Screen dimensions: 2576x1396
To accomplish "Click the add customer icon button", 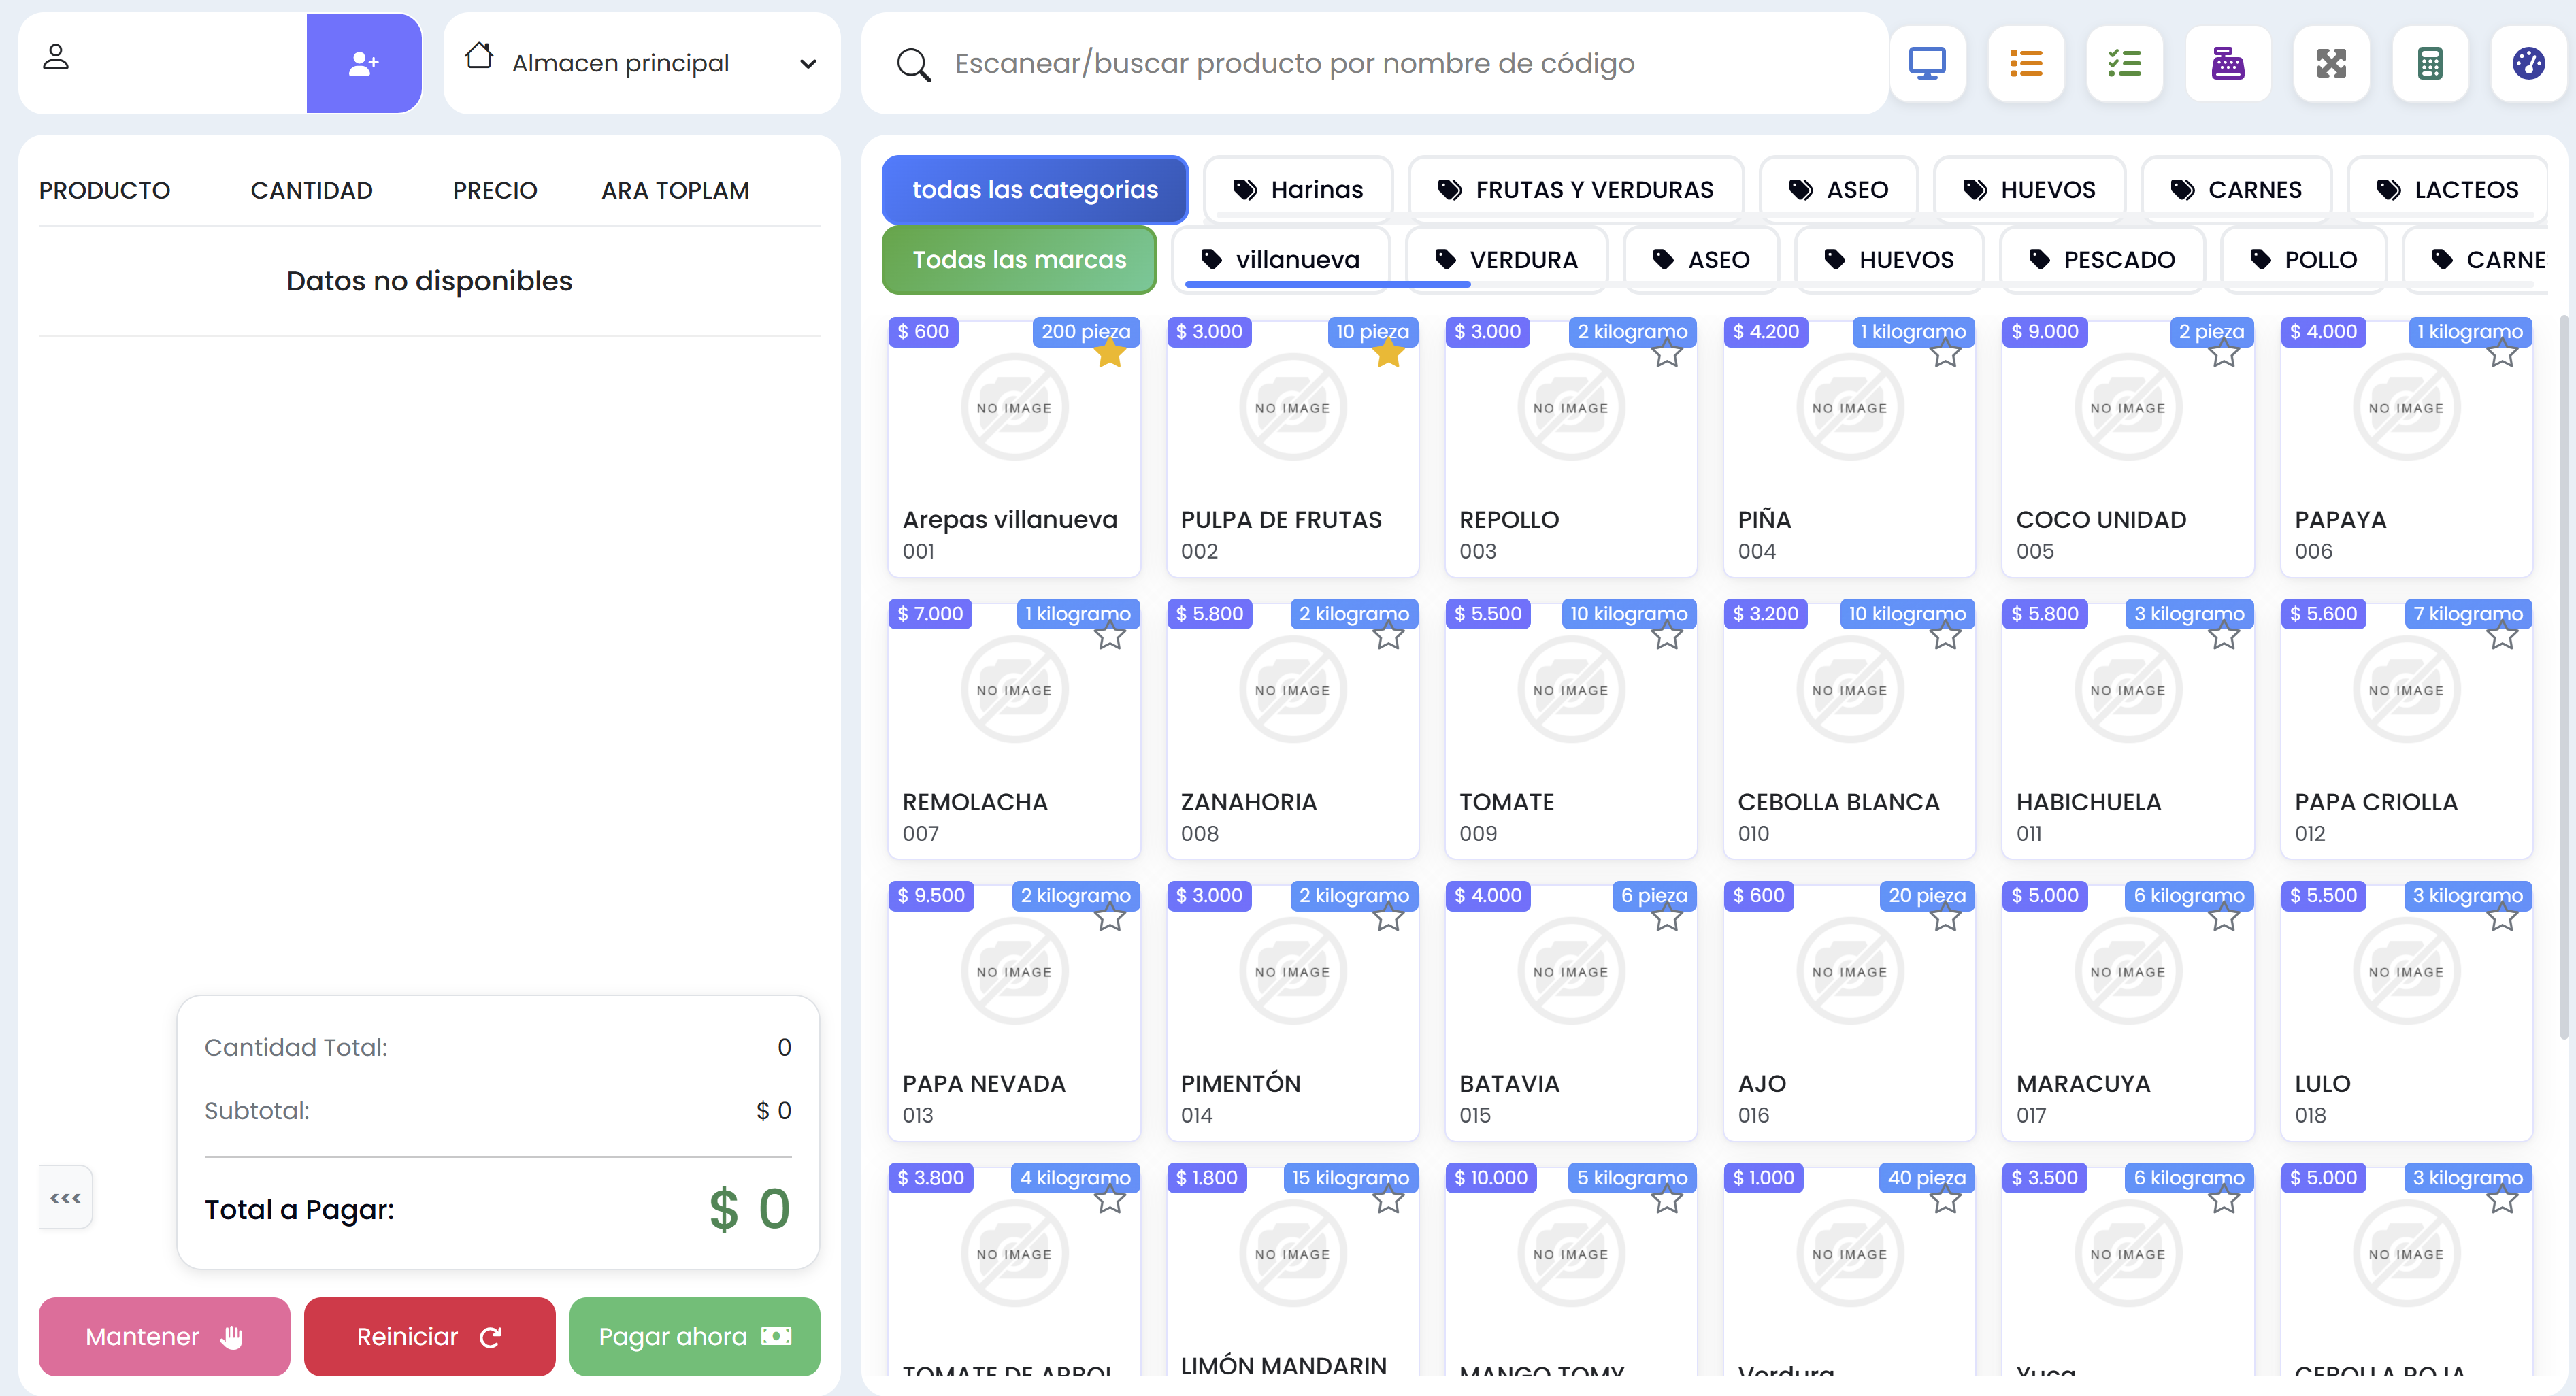I will (x=364, y=63).
